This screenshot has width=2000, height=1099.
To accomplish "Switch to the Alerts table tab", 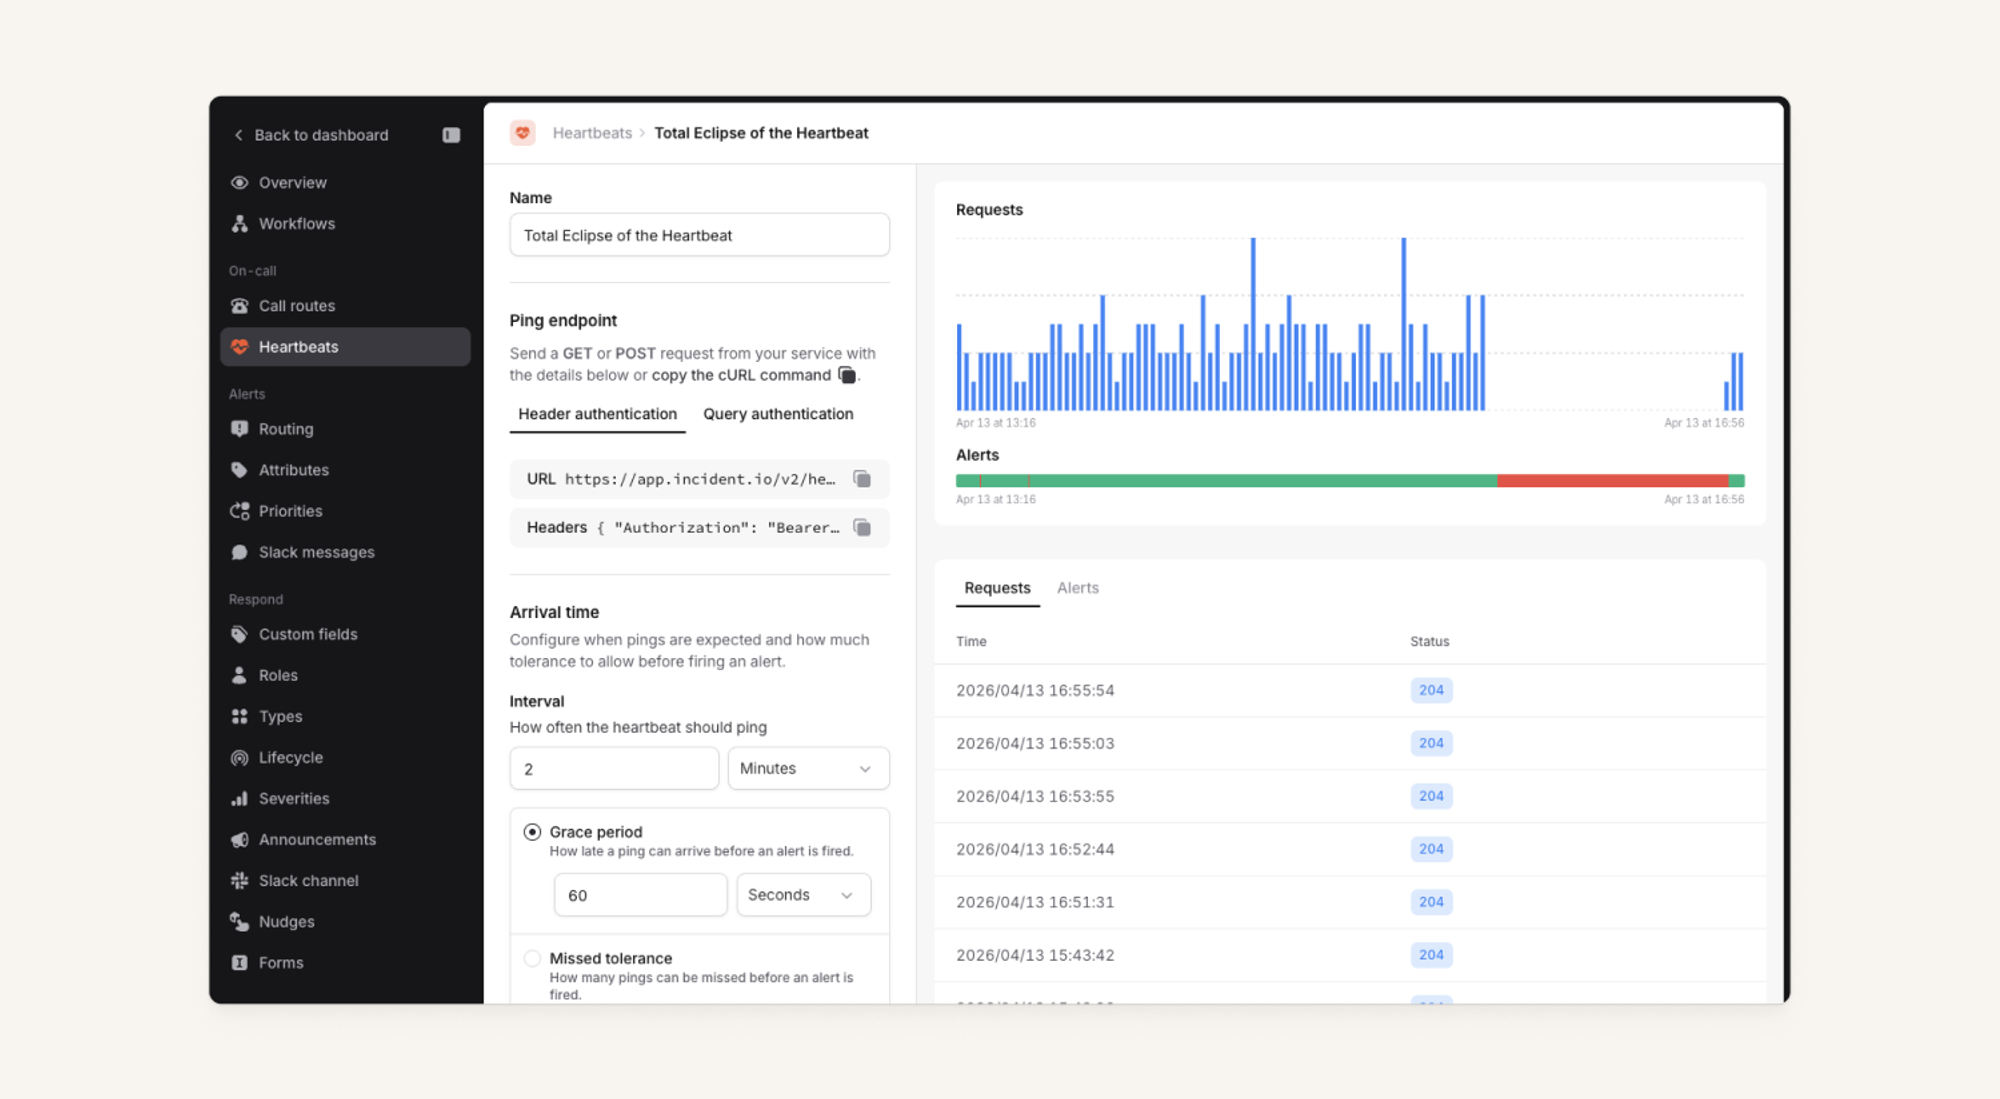I will coord(1077,588).
